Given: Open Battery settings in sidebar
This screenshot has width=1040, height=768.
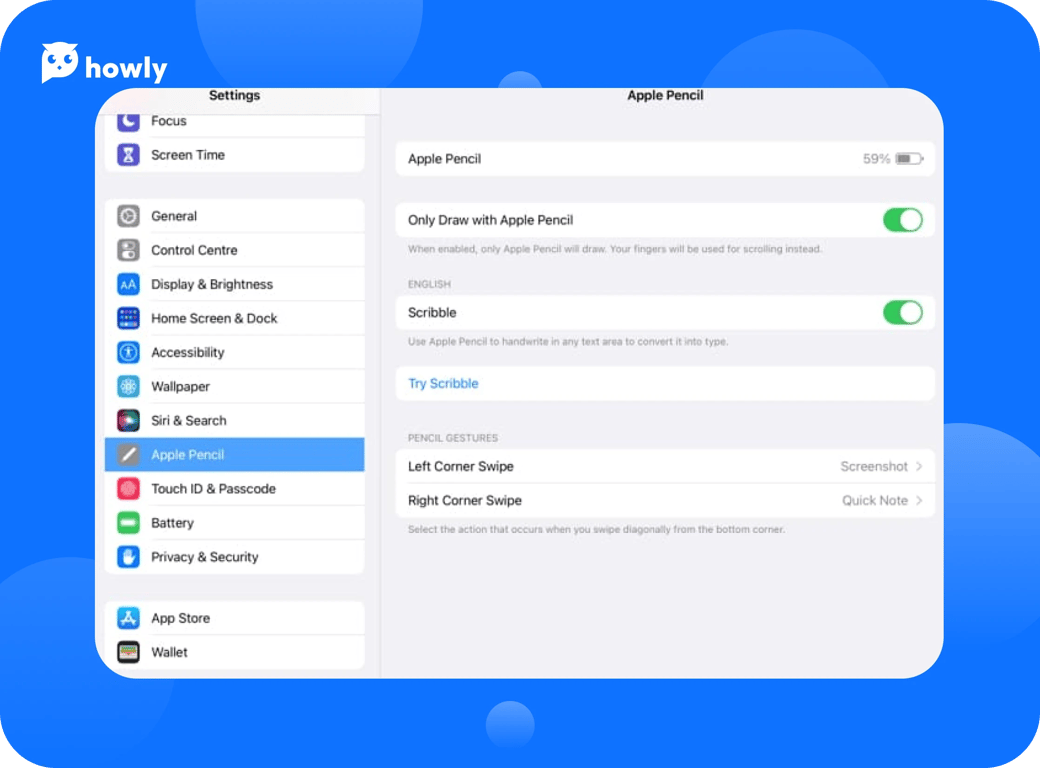Looking at the screenshot, I should point(172,523).
